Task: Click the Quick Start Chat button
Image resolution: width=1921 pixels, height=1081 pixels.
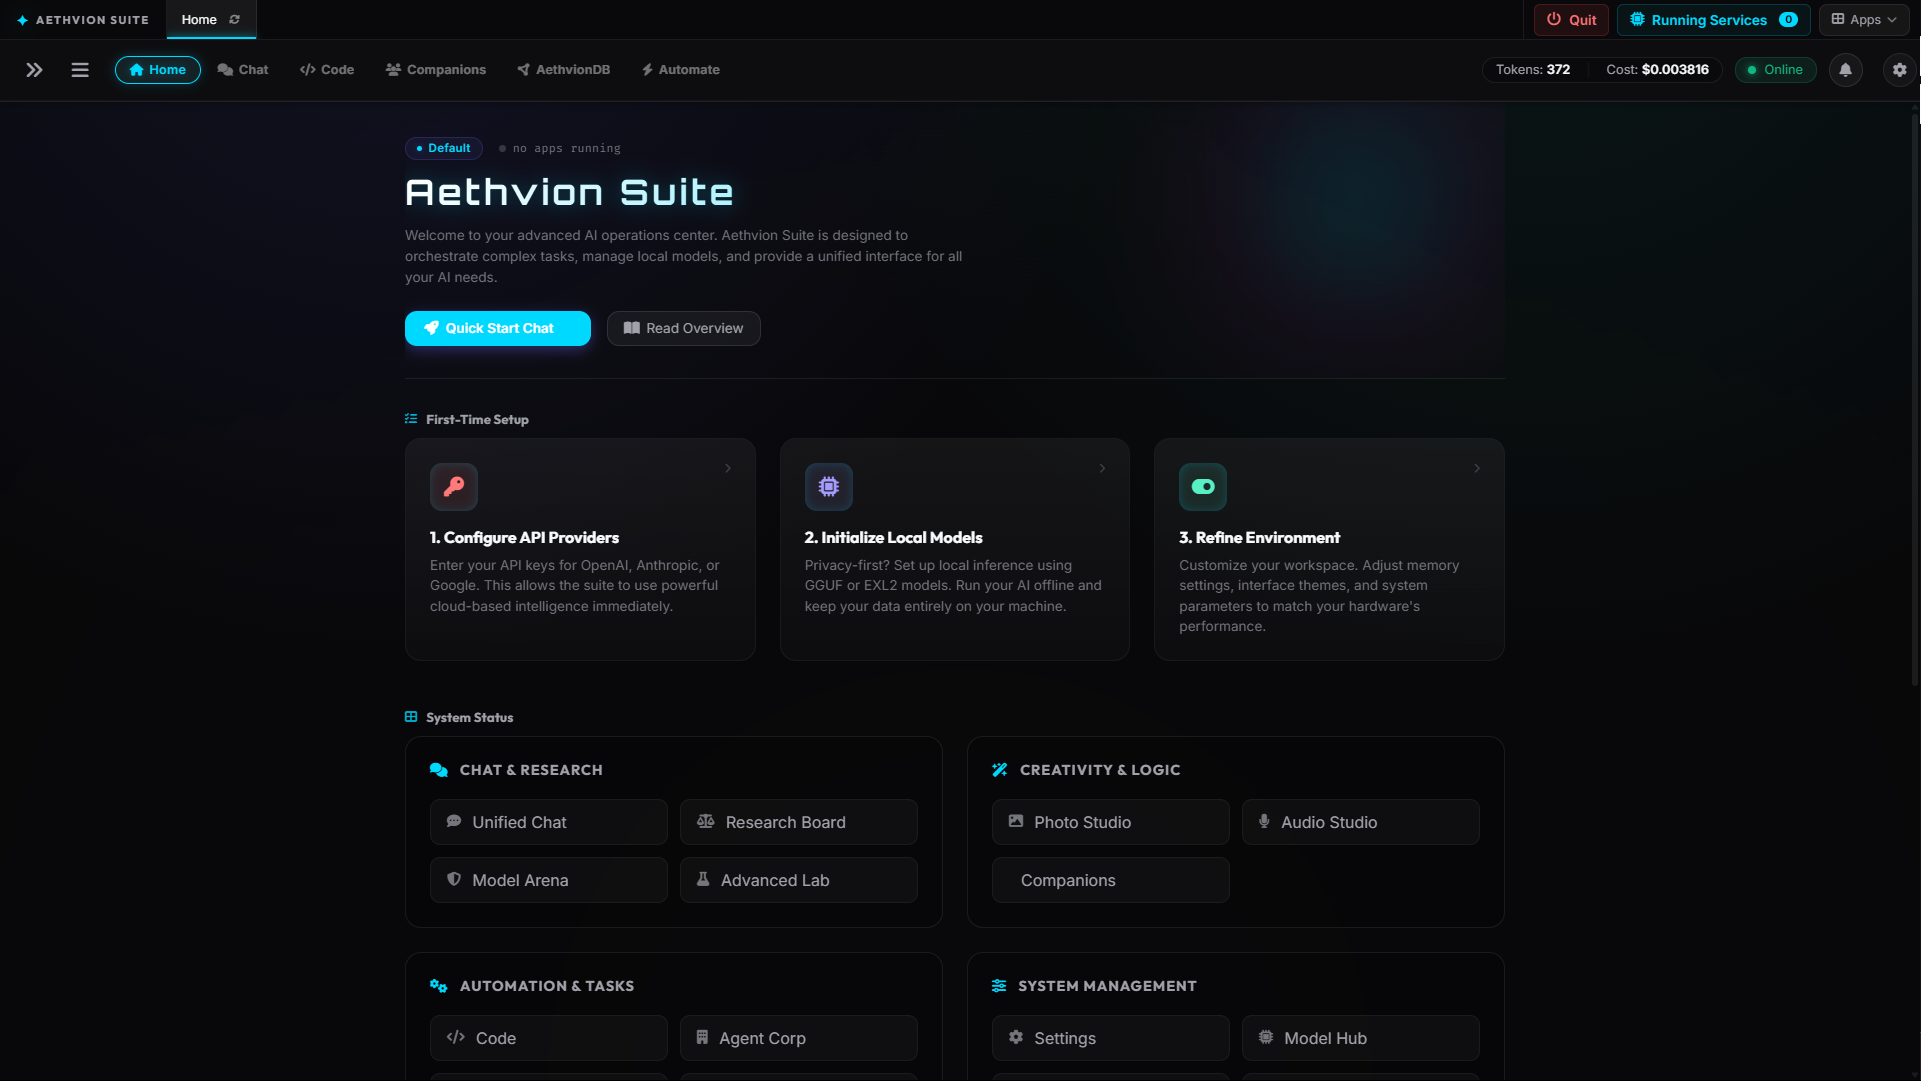Action: (498, 328)
